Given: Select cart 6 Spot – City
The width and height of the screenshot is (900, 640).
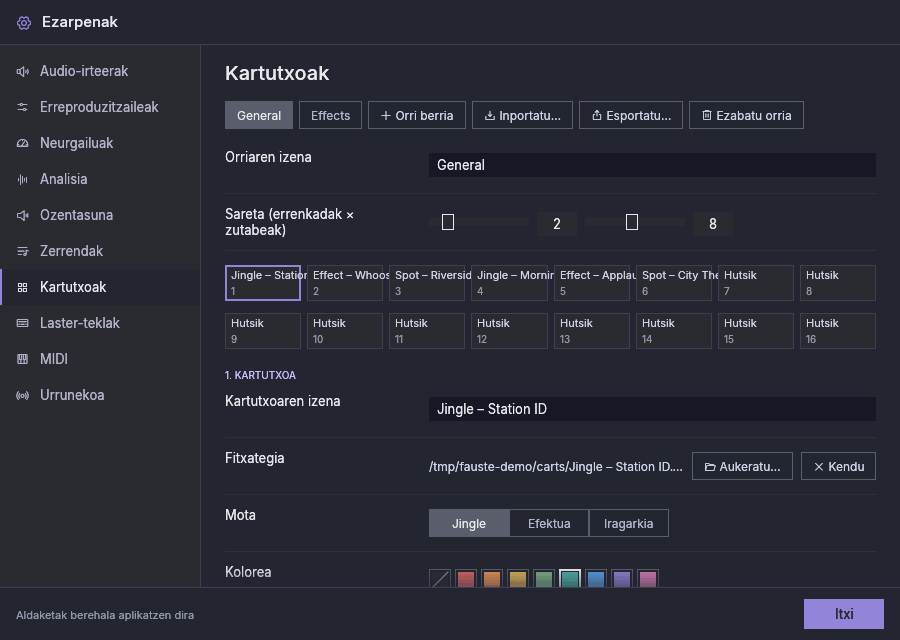Looking at the screenshot, I should [x=674, y=283].
